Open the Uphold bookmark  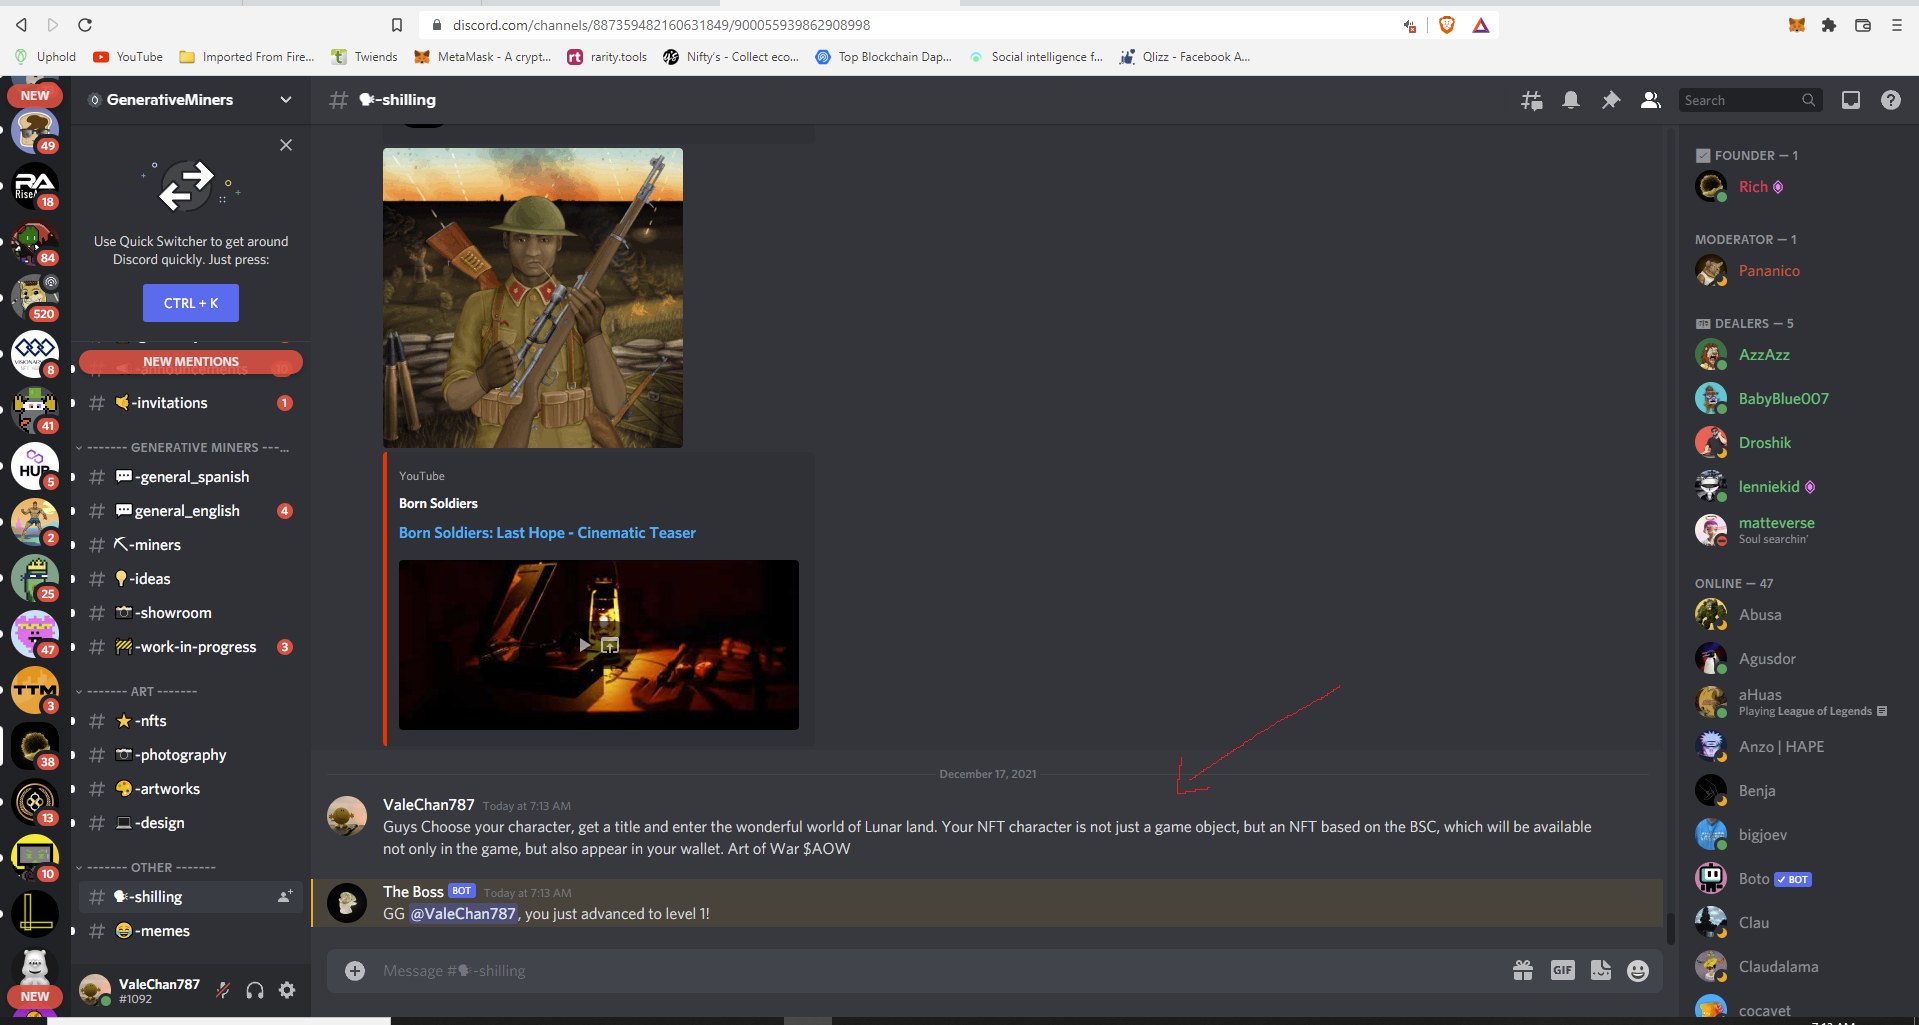(46, 57)
